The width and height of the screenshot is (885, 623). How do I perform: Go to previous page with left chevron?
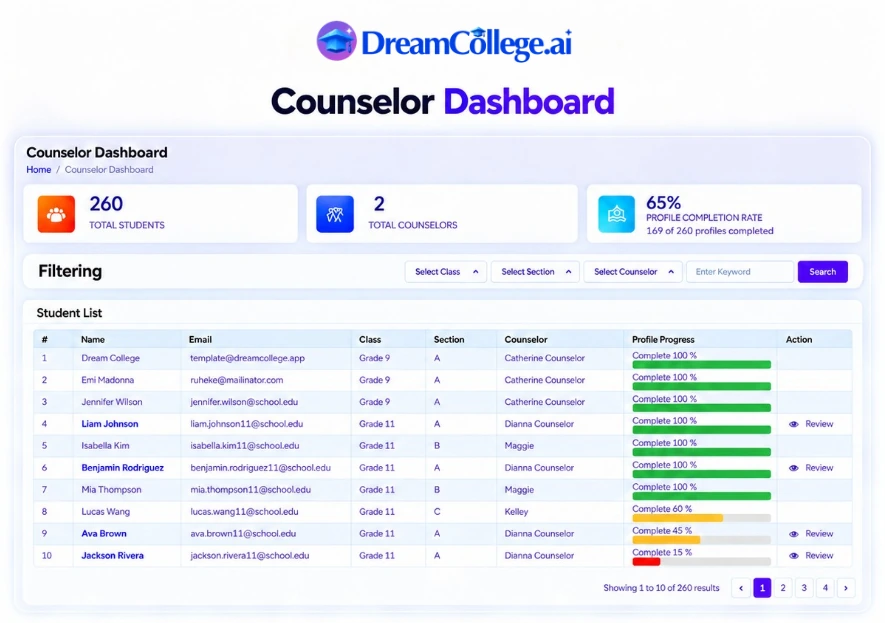tap(741, 588)
